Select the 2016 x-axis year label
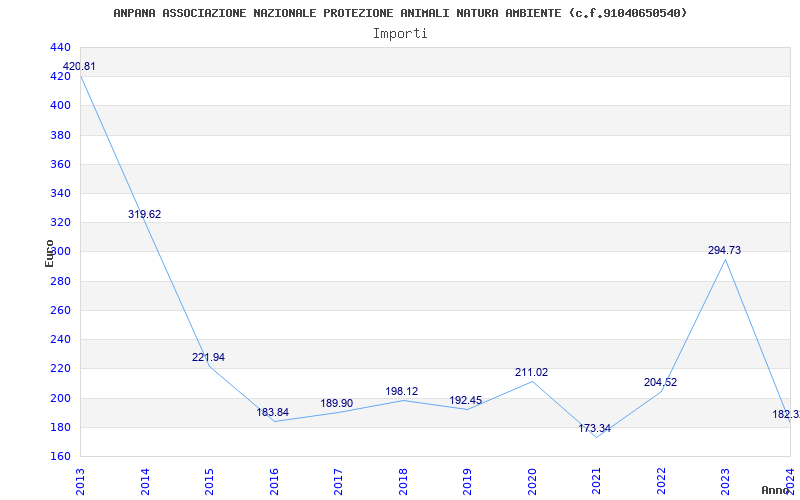 pos(273,482)
